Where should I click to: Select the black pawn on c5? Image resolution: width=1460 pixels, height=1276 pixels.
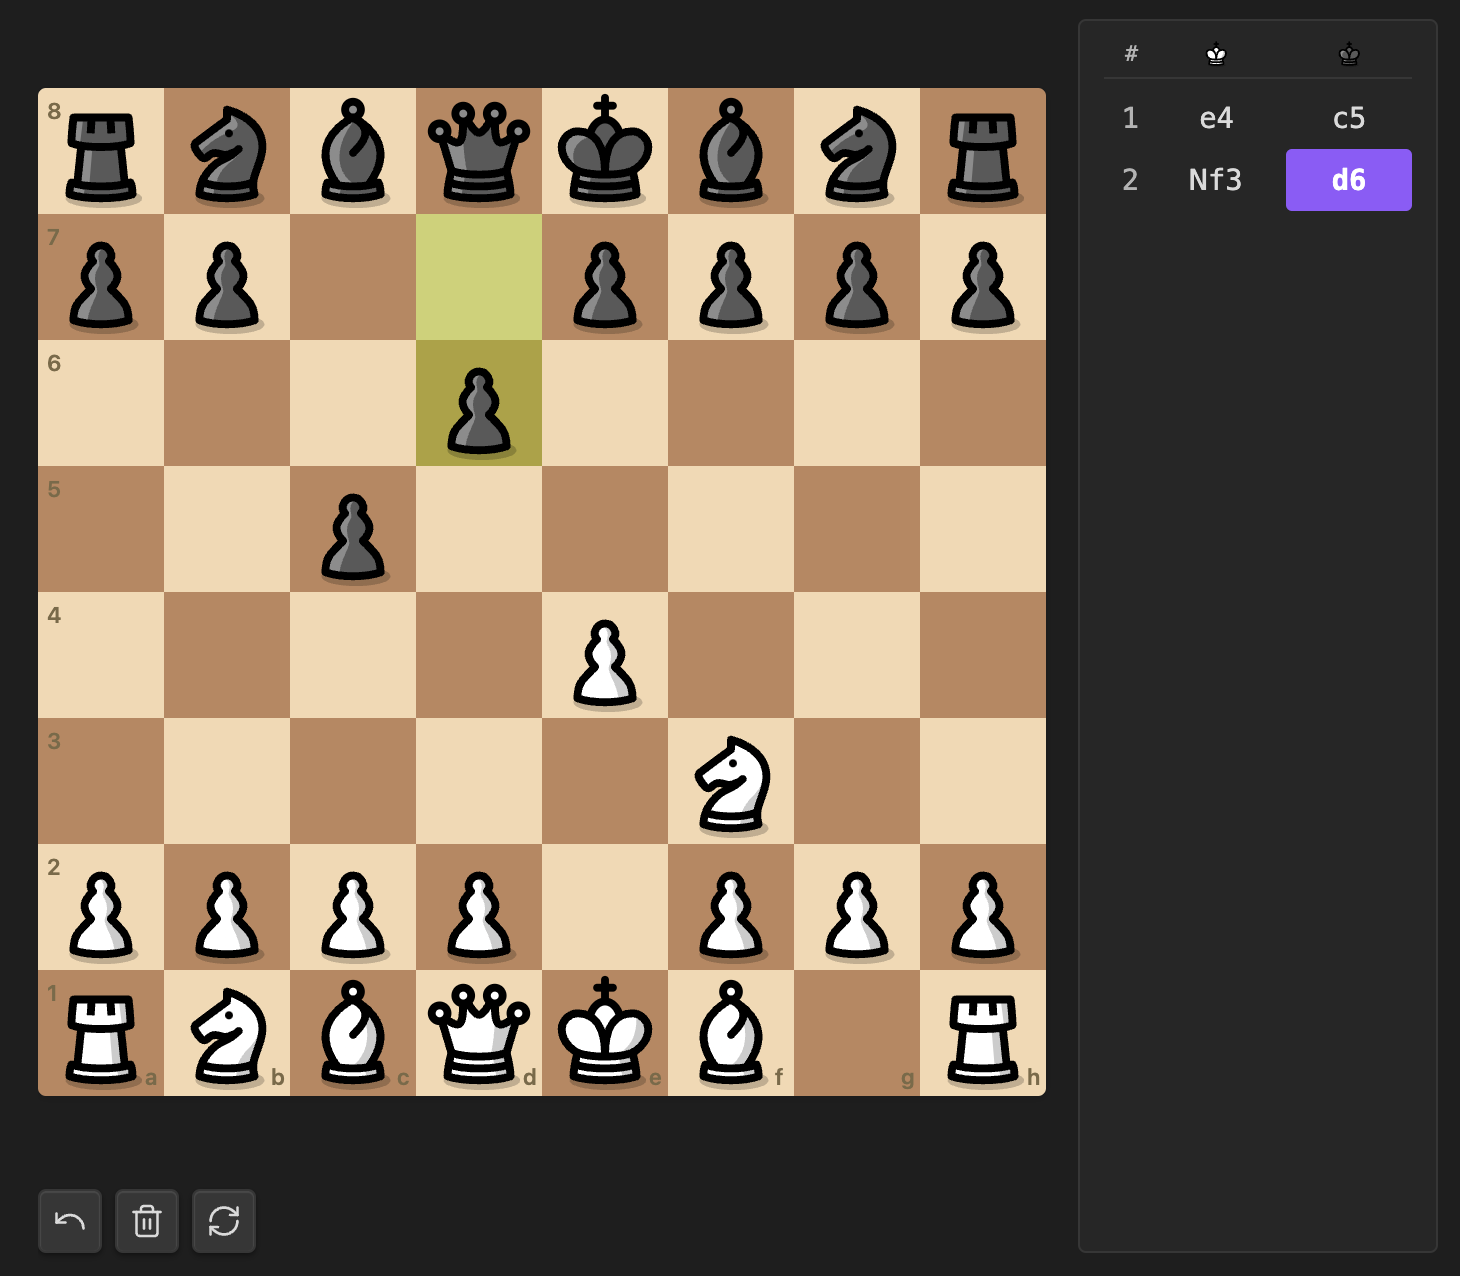coord(353,529)
